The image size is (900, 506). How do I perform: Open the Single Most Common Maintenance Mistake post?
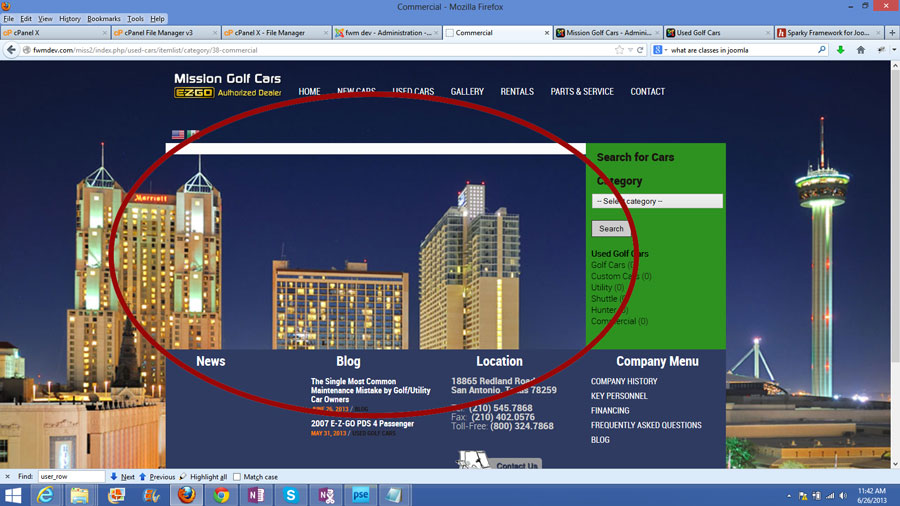coord(370,390)
